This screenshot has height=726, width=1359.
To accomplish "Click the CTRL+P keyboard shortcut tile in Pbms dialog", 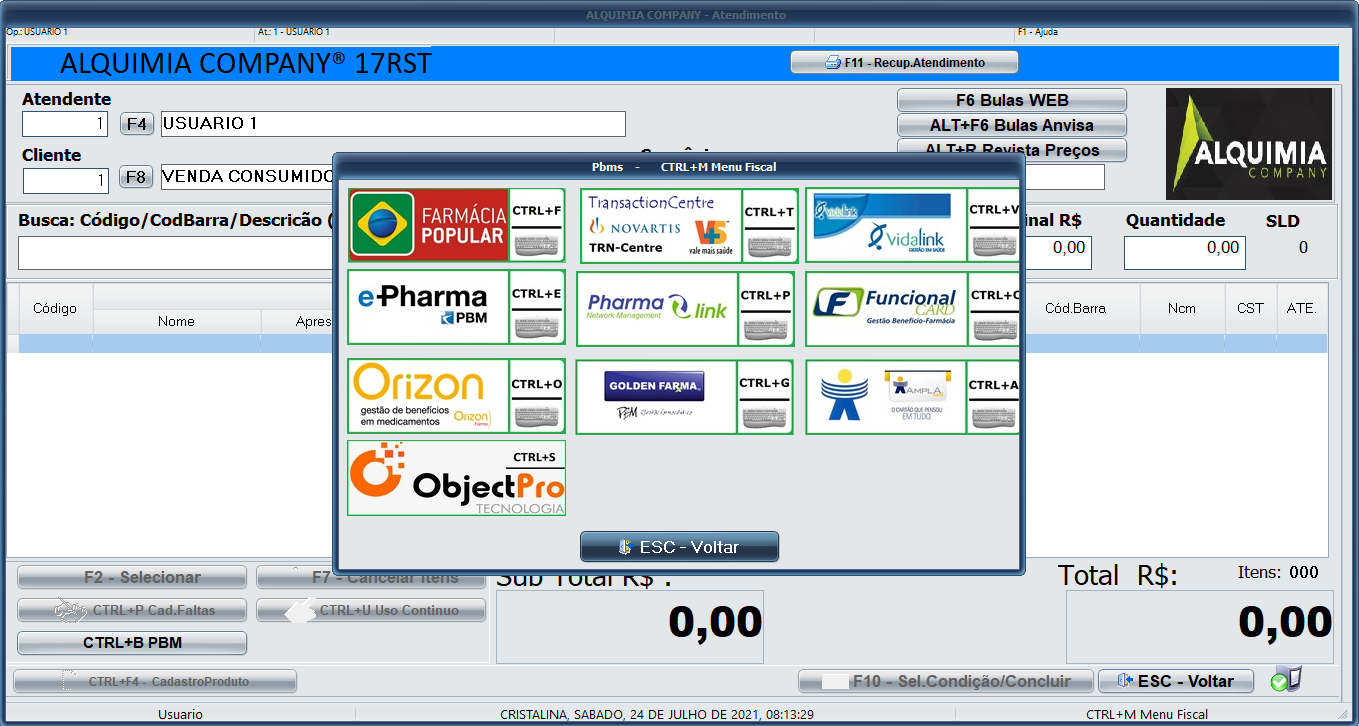I will [x=765, y=308].
